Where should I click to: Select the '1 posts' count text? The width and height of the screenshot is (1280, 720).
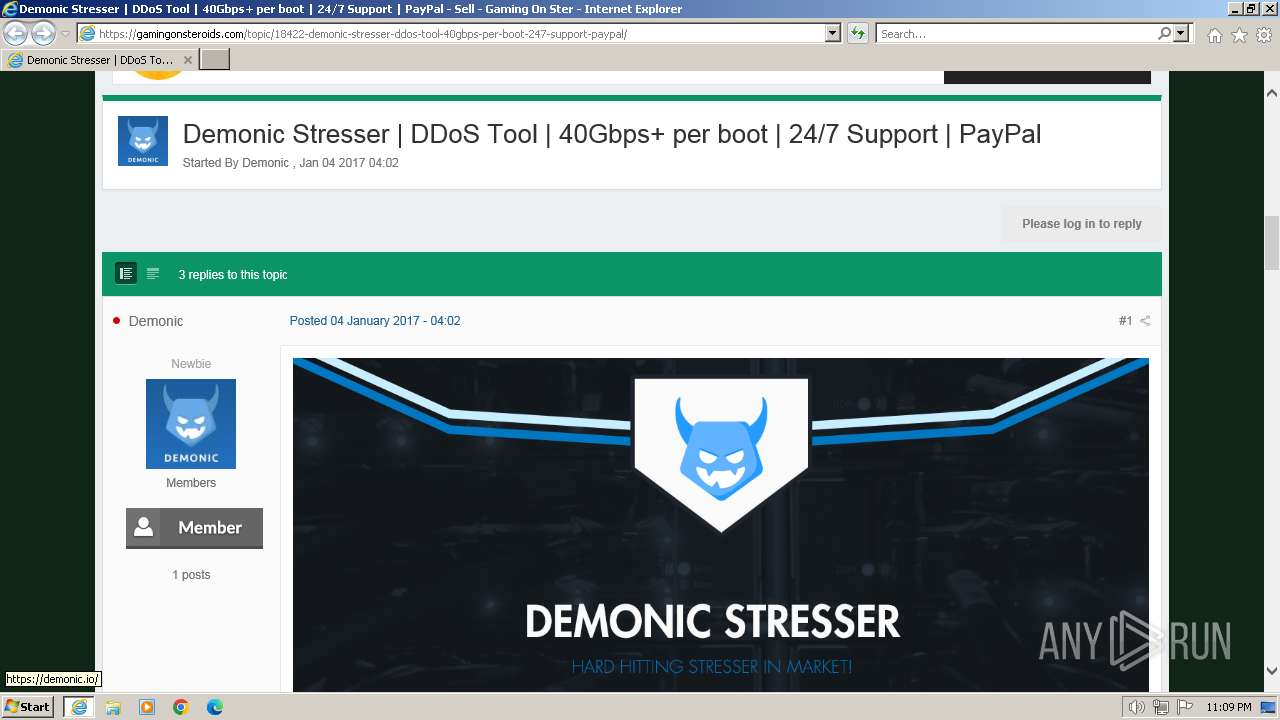click(191, 575)
